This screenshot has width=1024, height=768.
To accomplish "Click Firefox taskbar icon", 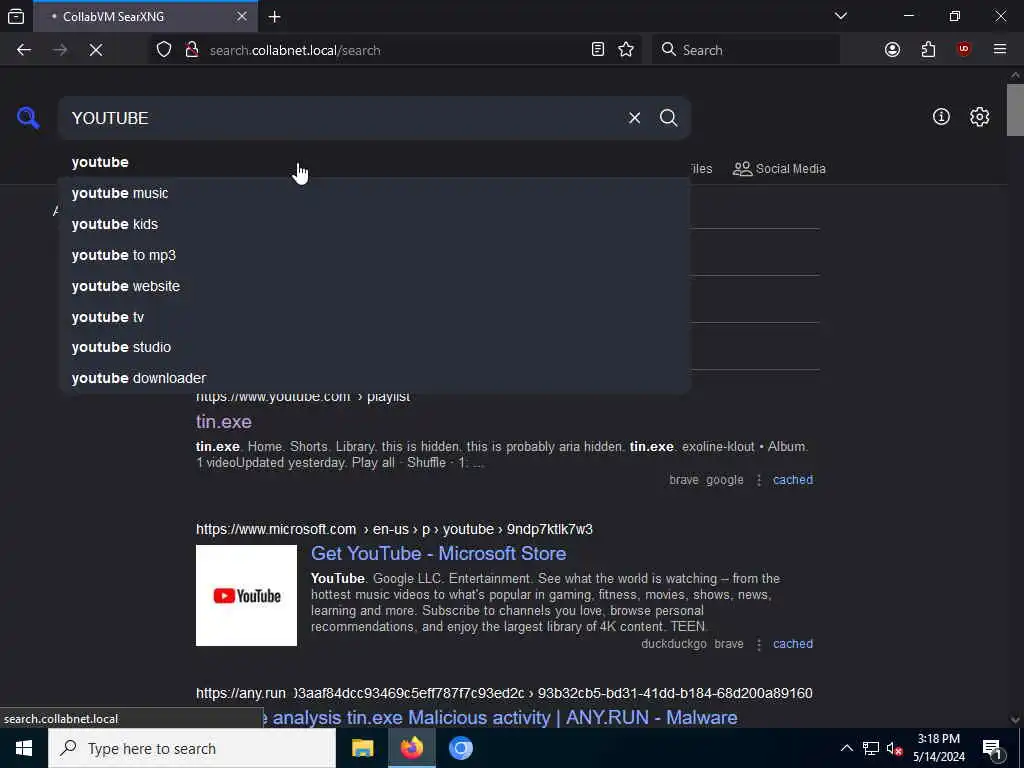I will 411,748.
